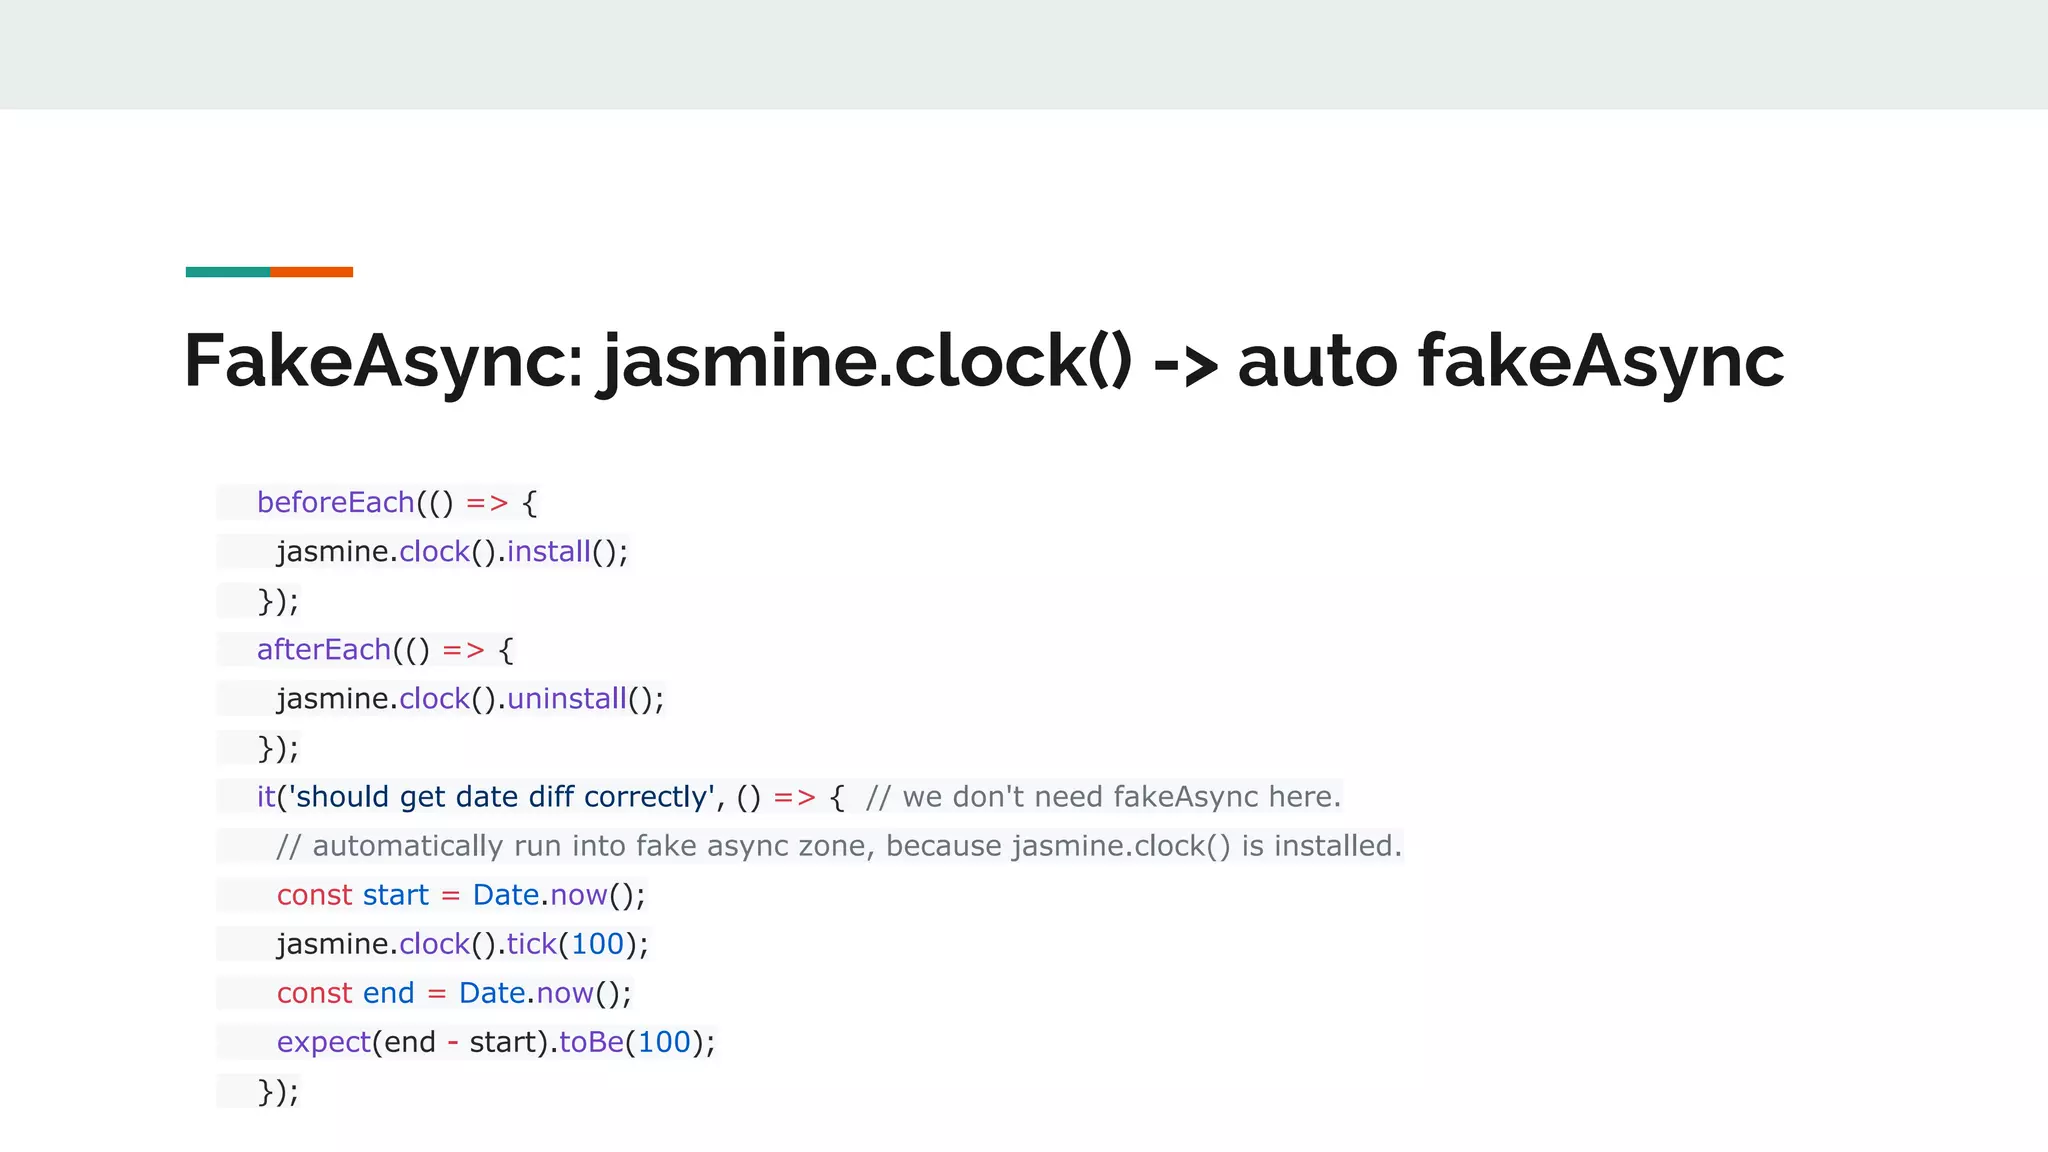Image resolution: width=2048 pixels, height=1152 pixels.
Task: Click the line 'jasmine.clock().tick(100);'
Action: 463,944
